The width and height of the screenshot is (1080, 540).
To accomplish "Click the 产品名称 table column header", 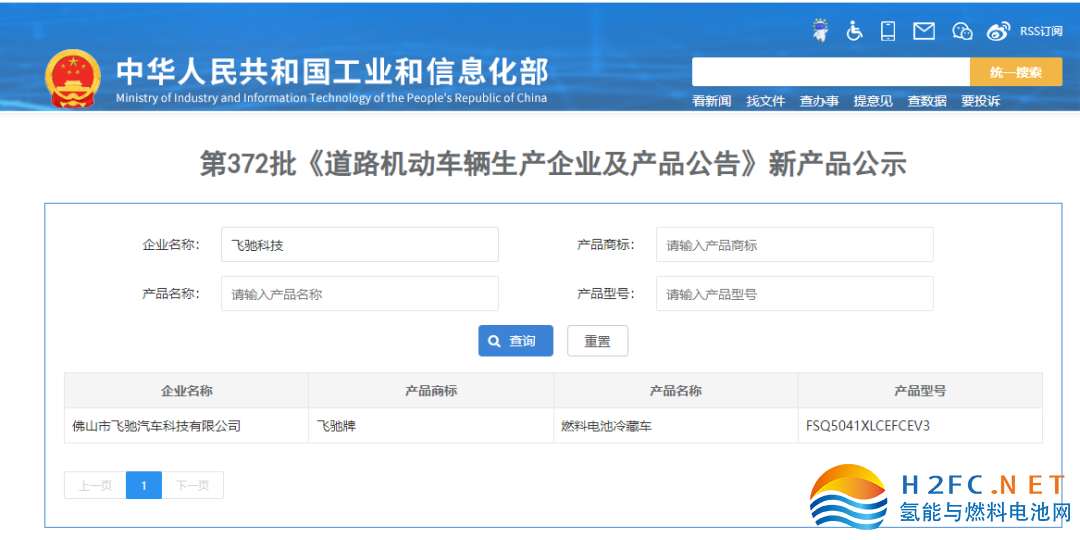I will click(676, 391).
